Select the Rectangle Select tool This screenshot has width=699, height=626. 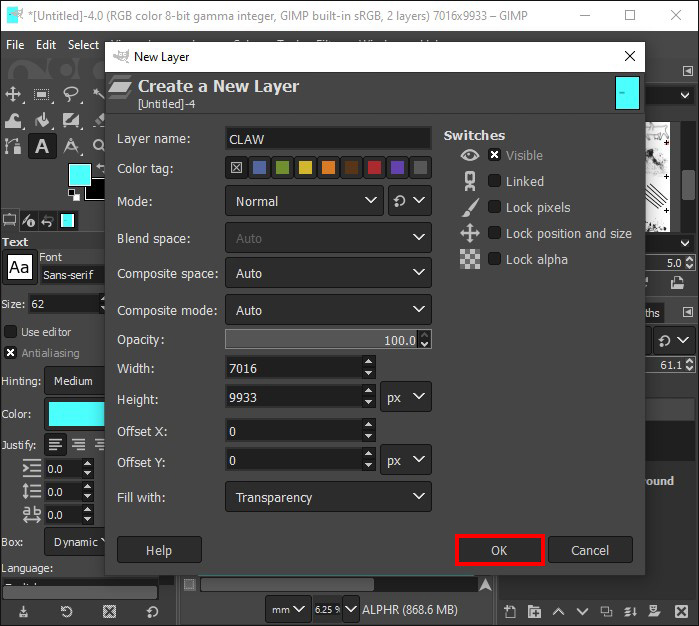(x=41, y=94)
